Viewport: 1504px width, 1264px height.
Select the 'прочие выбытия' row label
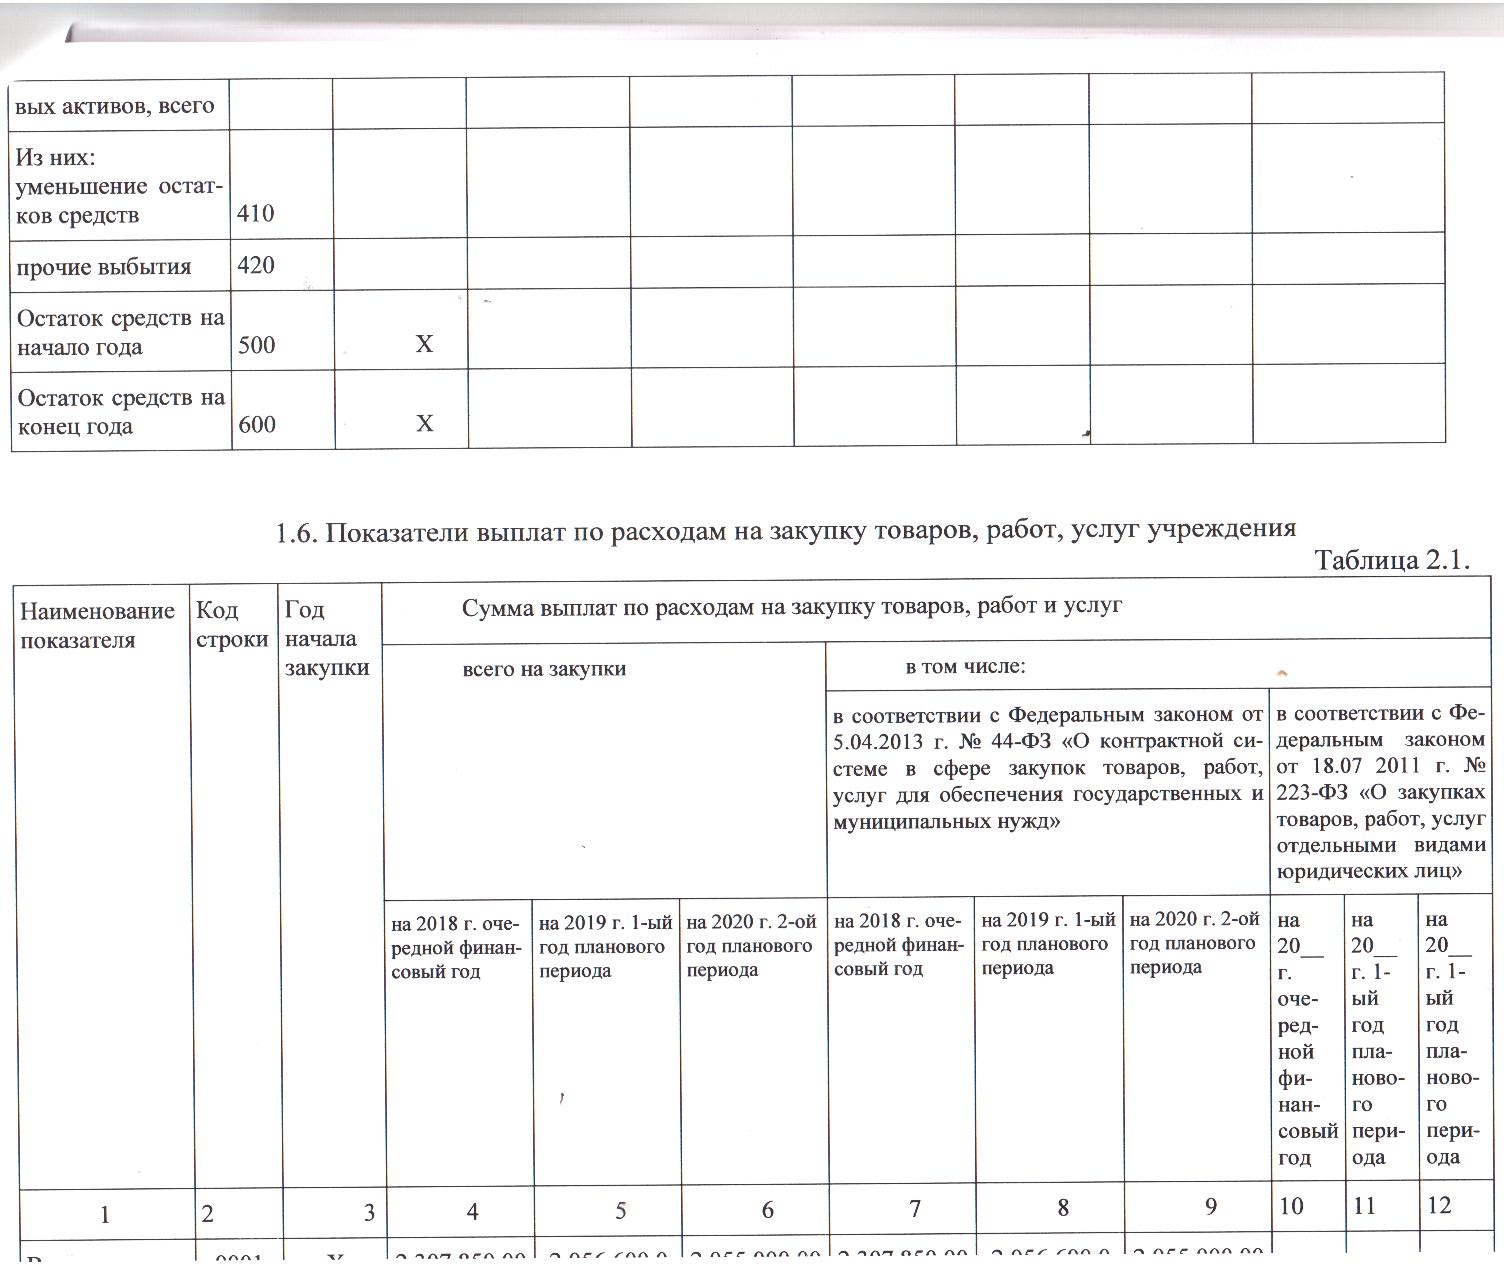pos(104,267)
